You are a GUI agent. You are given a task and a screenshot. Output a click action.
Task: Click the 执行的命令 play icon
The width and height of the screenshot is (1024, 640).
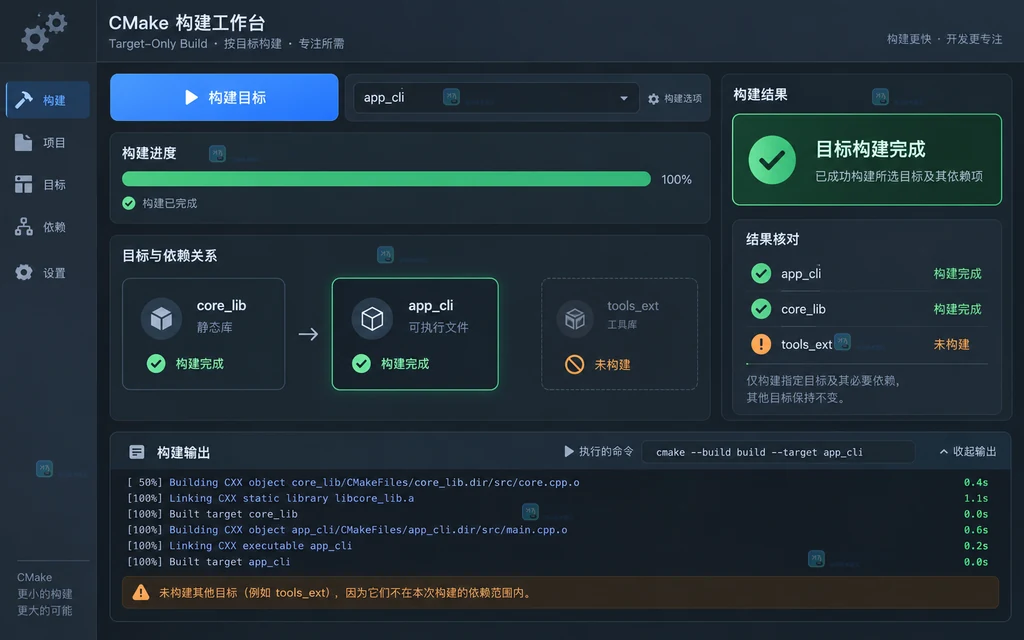[568, 451]
